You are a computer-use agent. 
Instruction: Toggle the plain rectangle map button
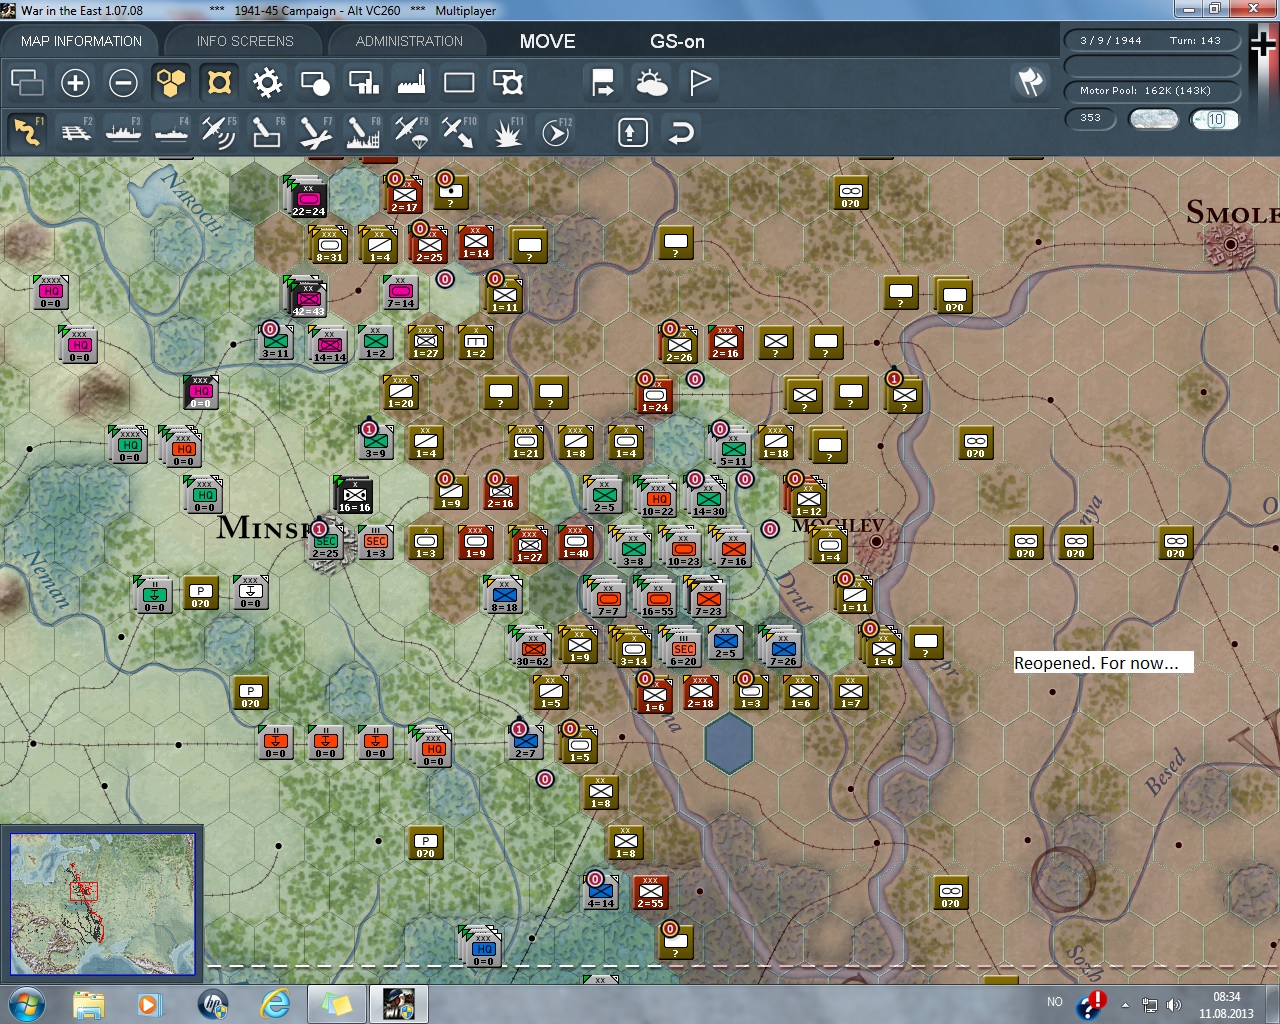pyautogui.click(x=459, y=82)
